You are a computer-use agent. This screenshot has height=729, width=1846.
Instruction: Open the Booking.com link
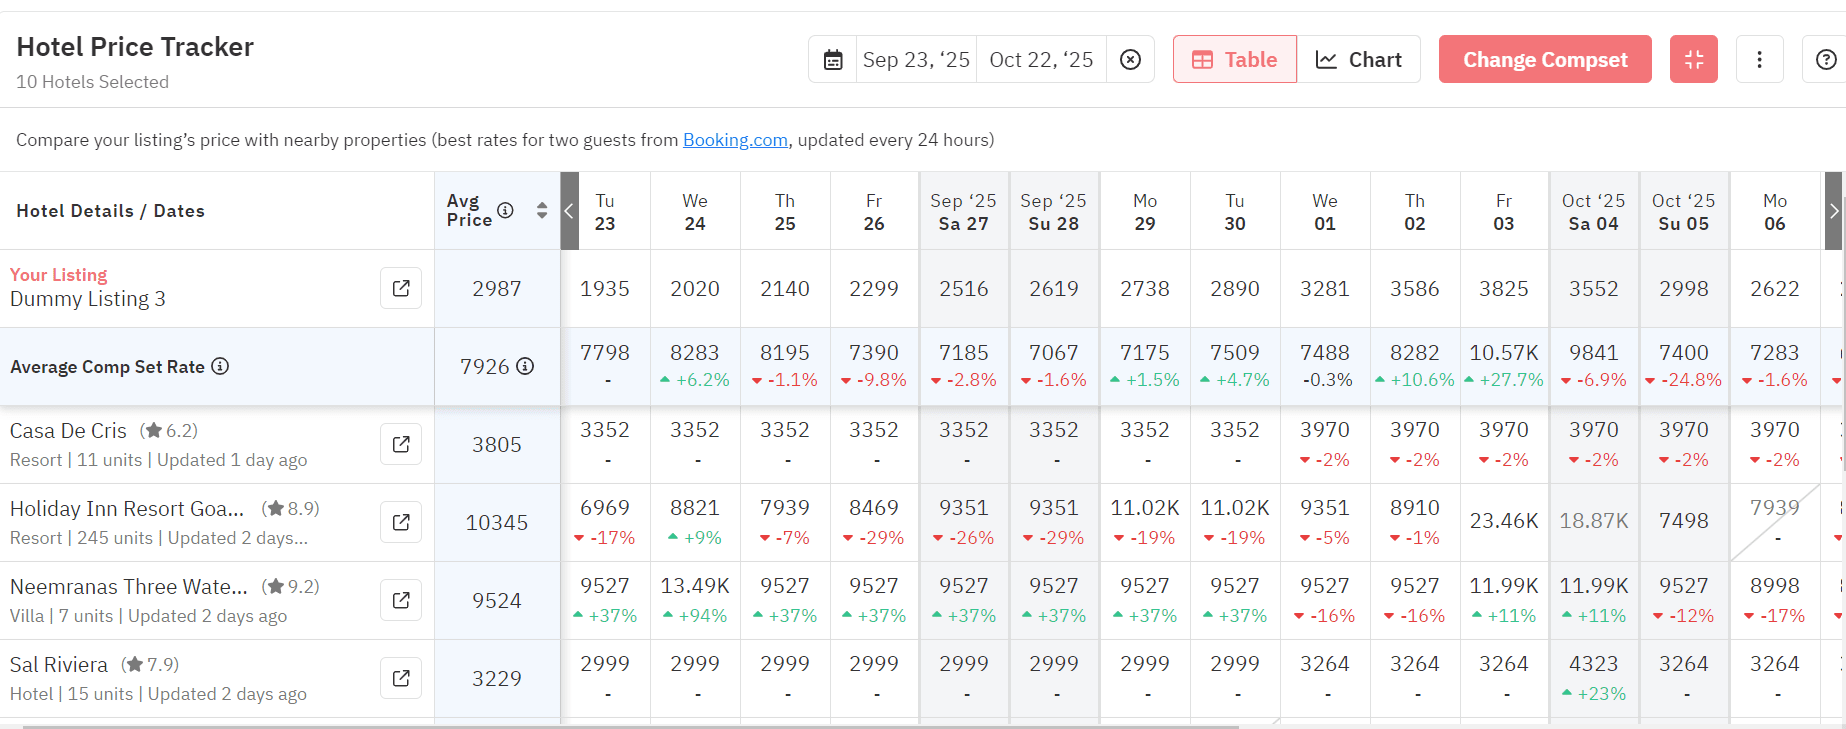click(x=735, y=140)
